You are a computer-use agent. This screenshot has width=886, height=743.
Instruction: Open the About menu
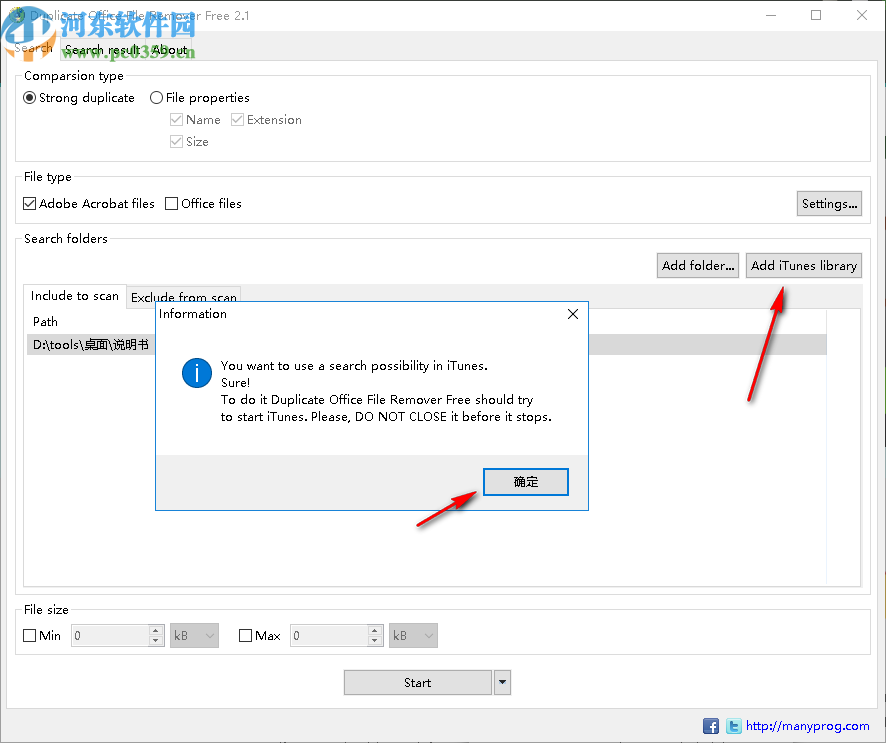[x=169, y=49]
